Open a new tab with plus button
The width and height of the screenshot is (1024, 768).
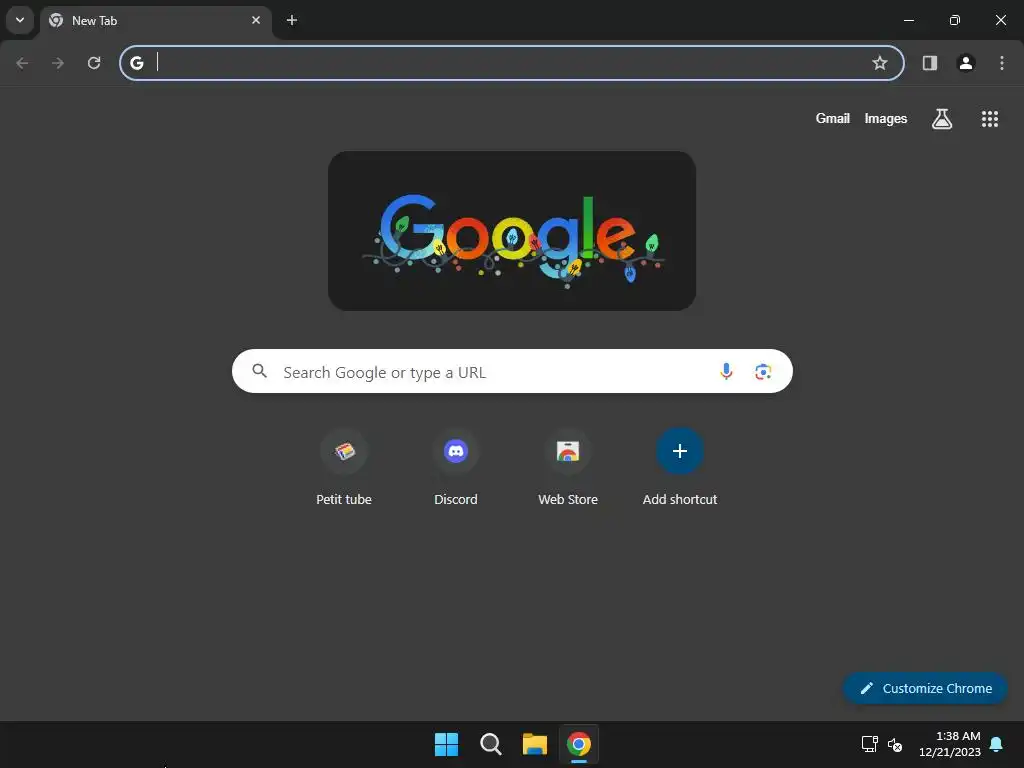tap(292, 20)
